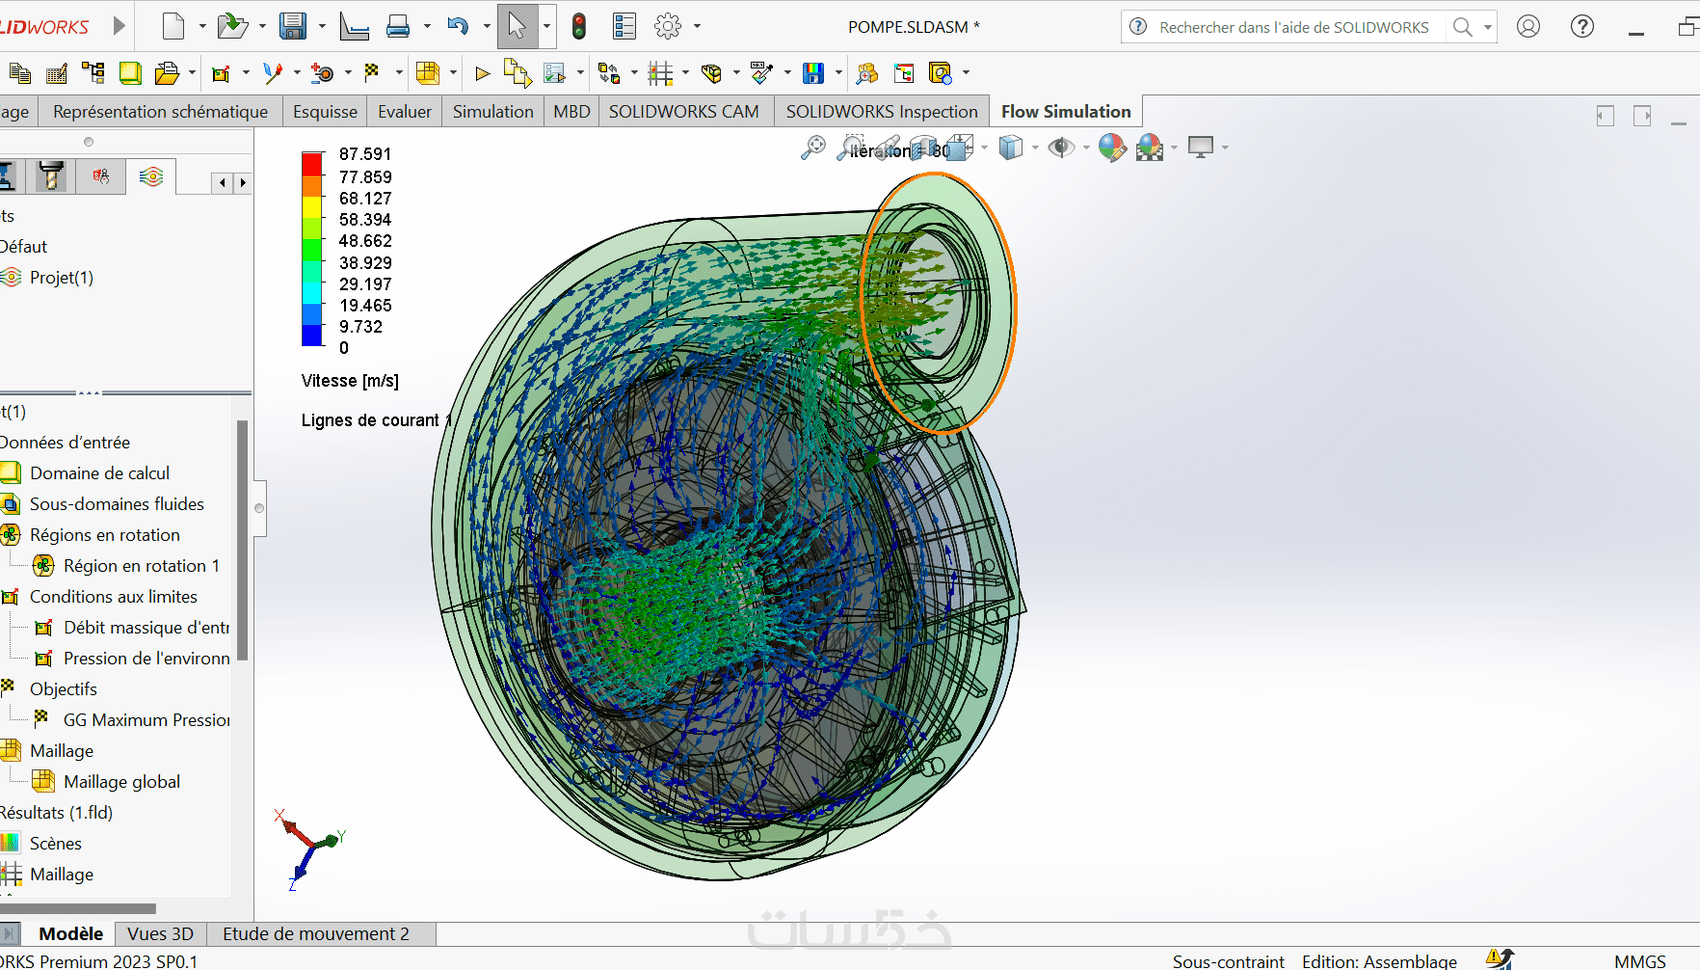Switch to the Evaluer tab

[x=404, y=111]
